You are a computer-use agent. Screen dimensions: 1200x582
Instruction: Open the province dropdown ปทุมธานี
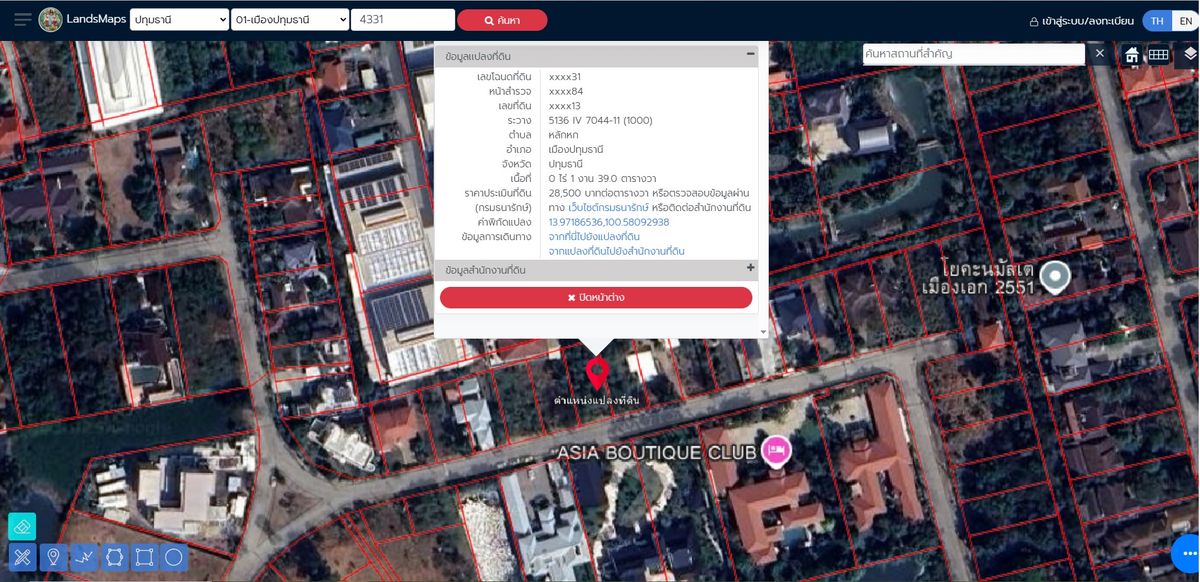point(179,20)
